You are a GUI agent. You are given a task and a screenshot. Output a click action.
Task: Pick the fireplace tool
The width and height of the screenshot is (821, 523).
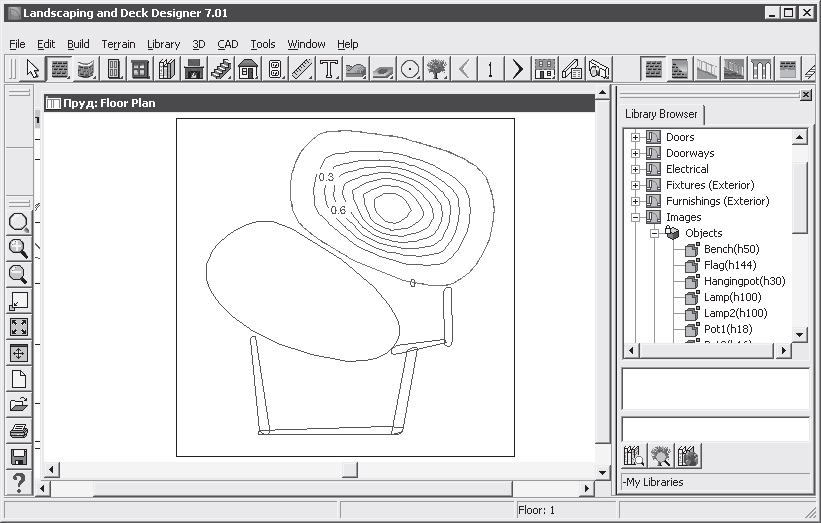pos(194,69)
